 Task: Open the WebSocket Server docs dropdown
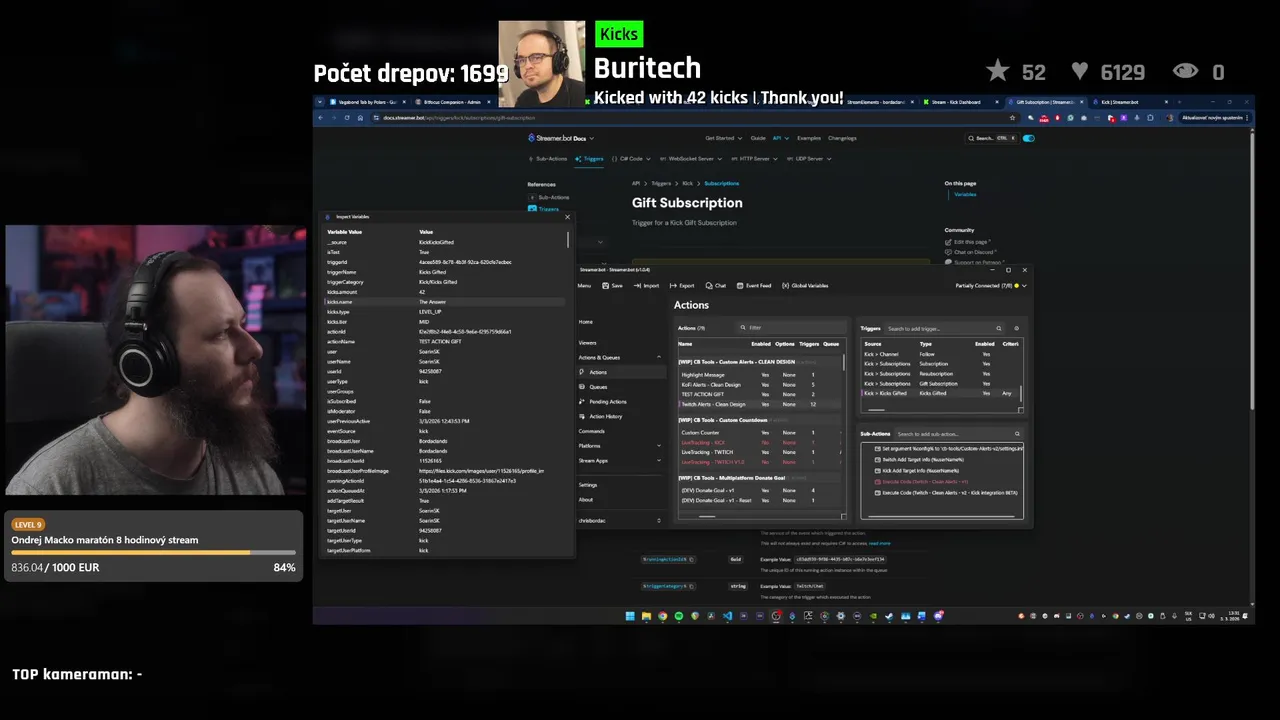[690, 158]
